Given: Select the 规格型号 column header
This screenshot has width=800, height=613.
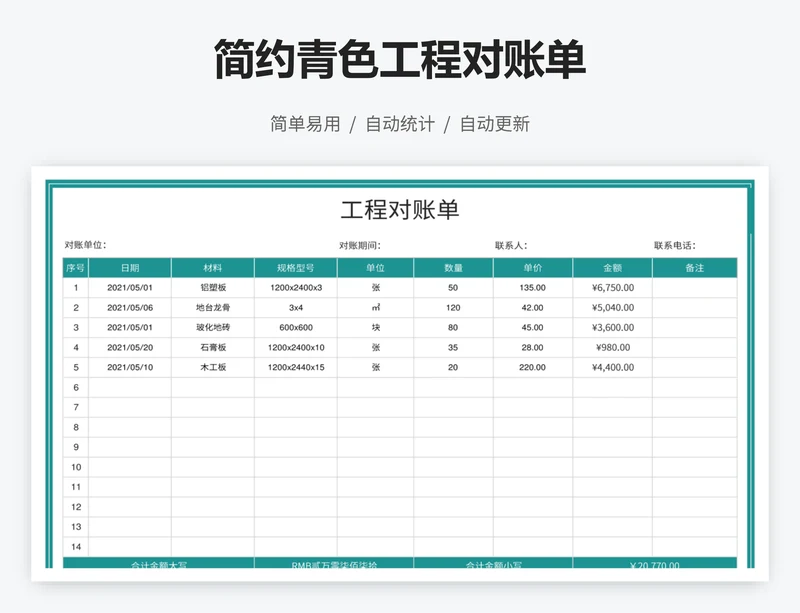Looking at the screenshot, I should 296,268.
